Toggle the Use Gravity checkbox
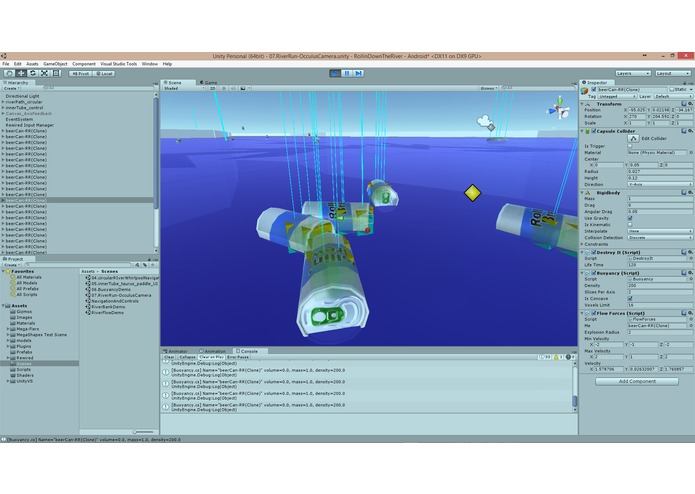Viewport: 695px width, 494px height. (630, 218)
